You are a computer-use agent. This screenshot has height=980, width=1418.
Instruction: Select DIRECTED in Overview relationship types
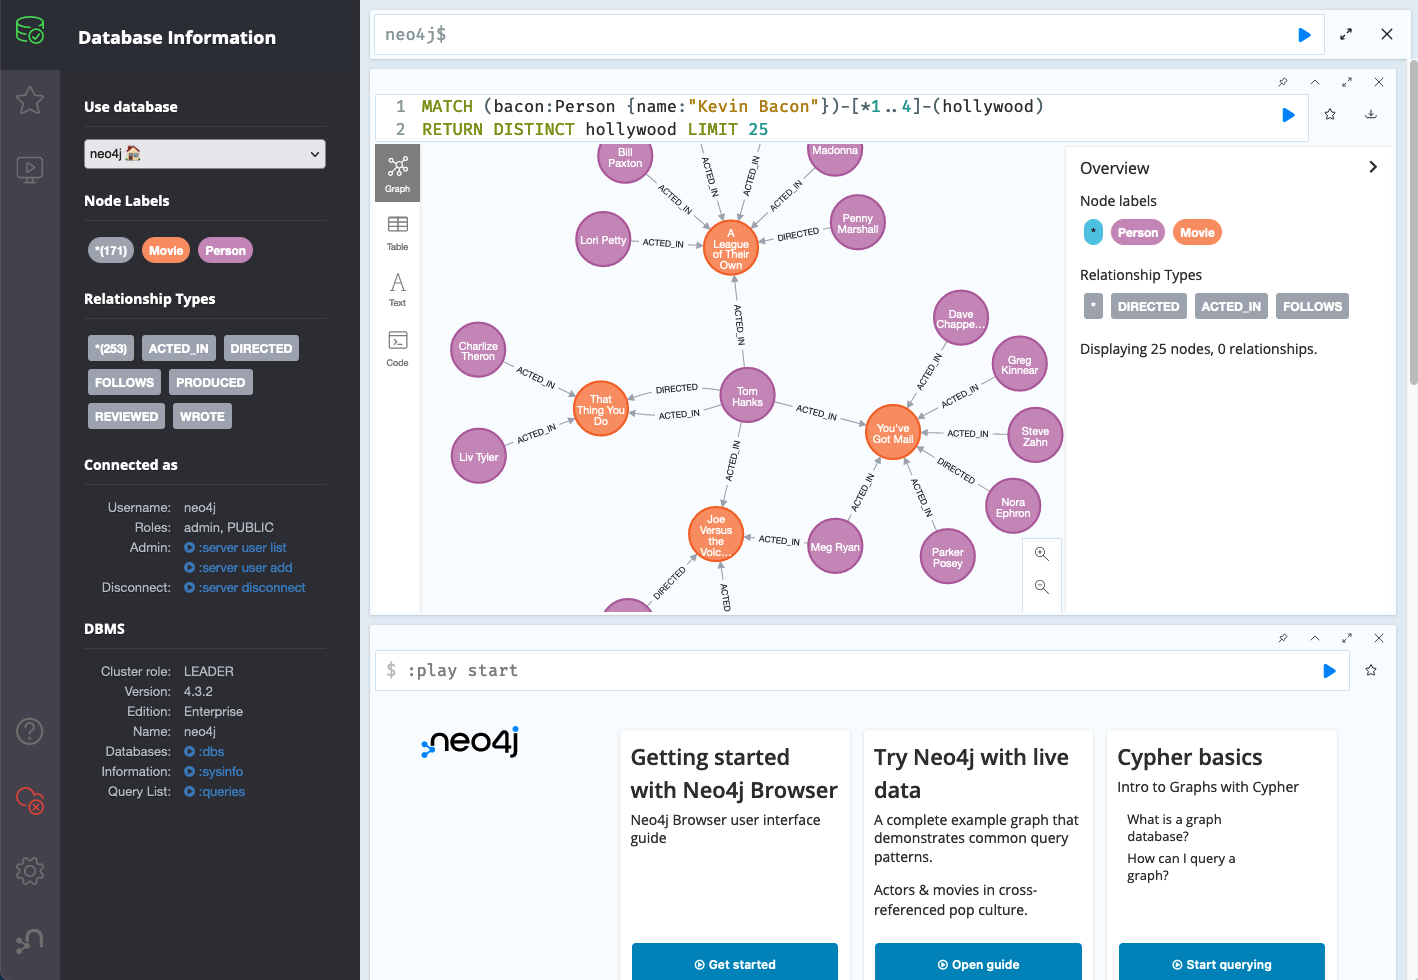click(x=1149, y=307)
